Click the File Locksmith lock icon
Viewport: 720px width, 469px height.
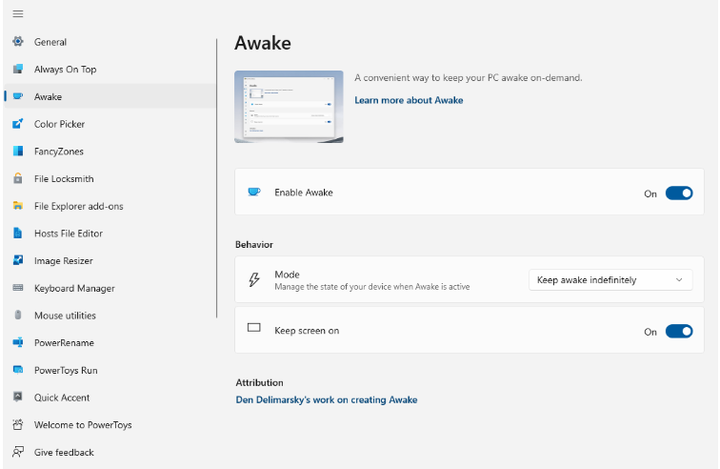pyautogui.click(x=18, y=179)
